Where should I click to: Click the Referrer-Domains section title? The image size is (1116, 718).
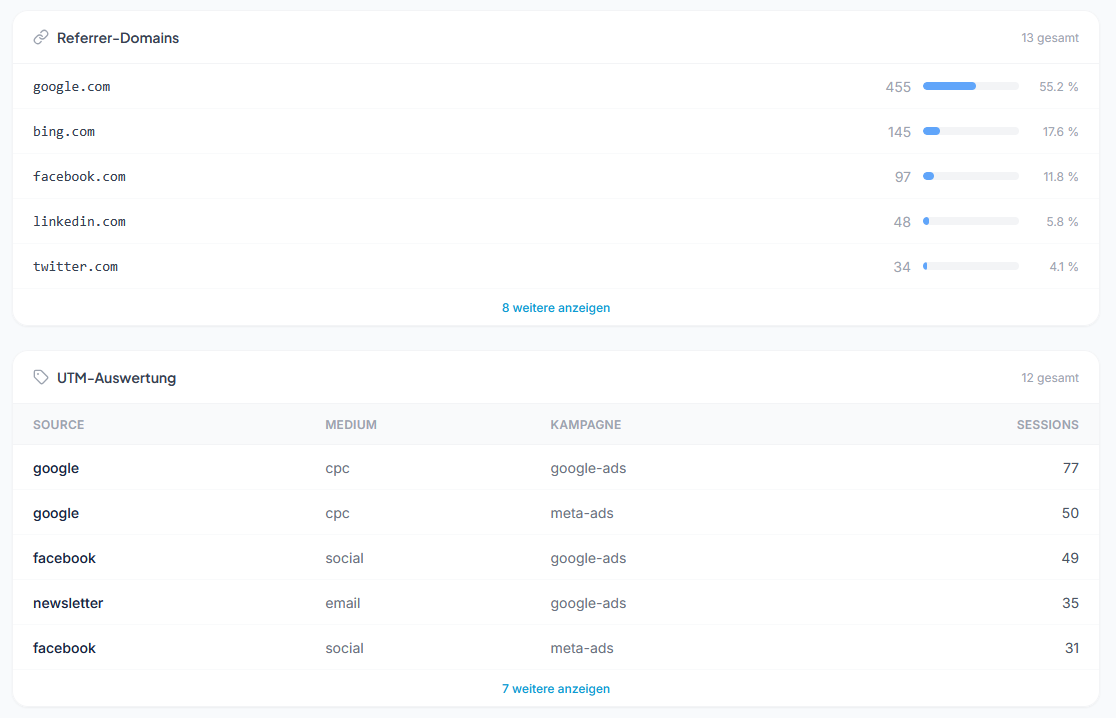pyautogui.click(x=118, y=38)
